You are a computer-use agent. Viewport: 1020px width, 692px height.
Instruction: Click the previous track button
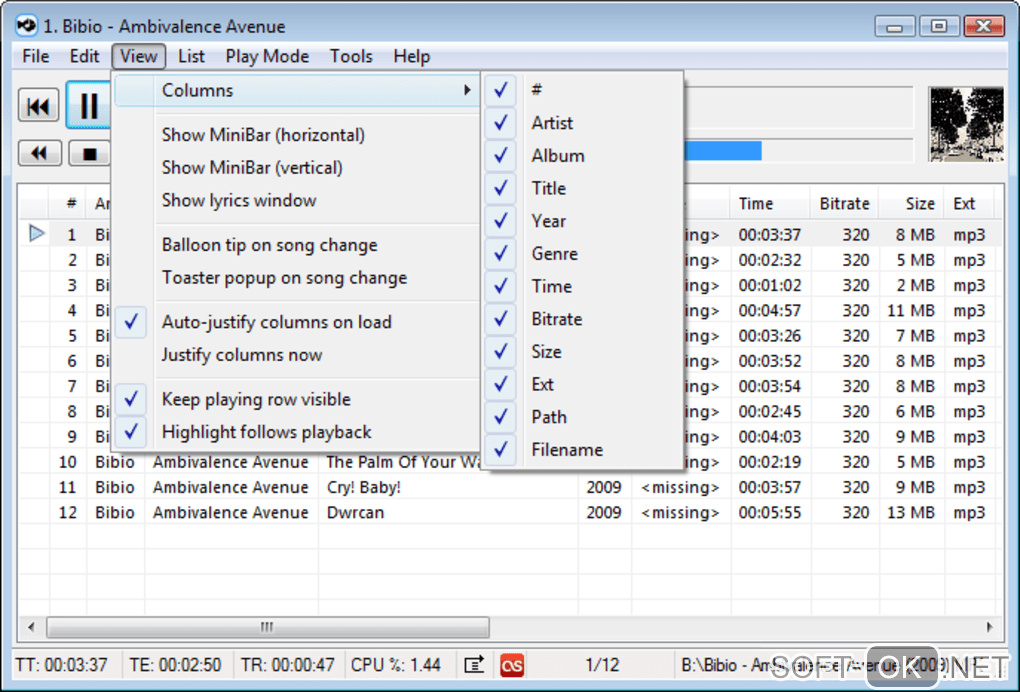[x=38, y=105]
